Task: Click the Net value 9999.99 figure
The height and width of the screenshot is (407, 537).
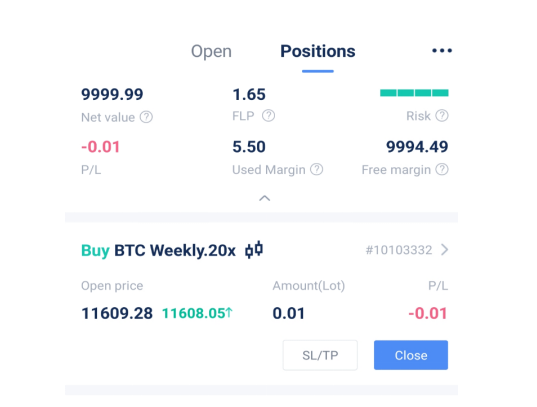Action: [112, 94]
